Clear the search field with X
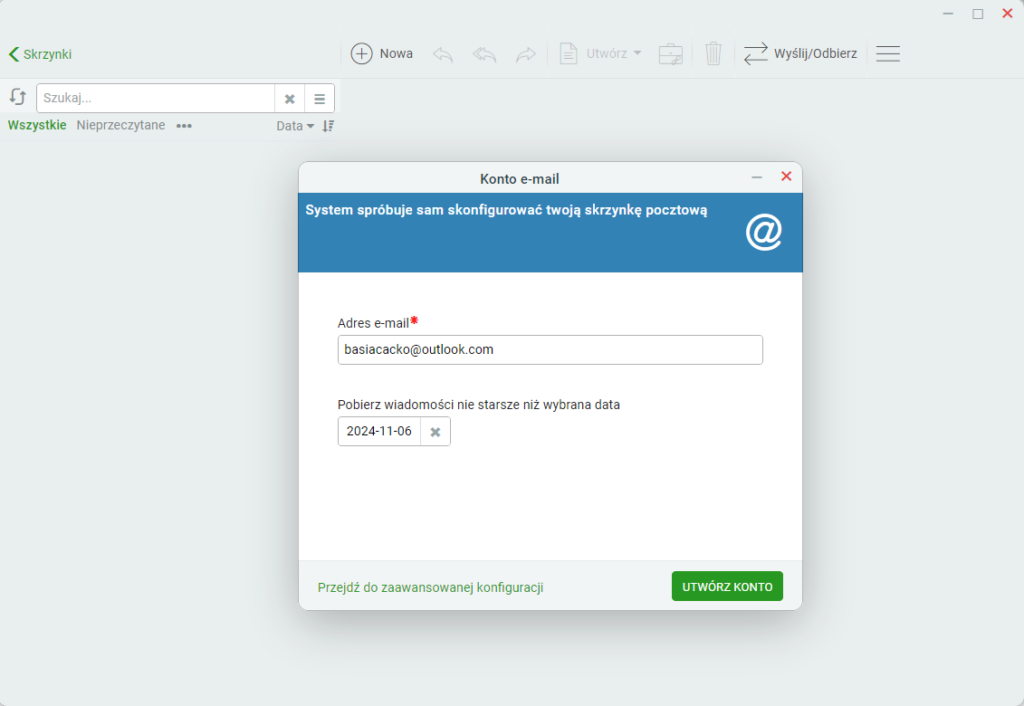Screen dimensions: 1024x706 289,99
